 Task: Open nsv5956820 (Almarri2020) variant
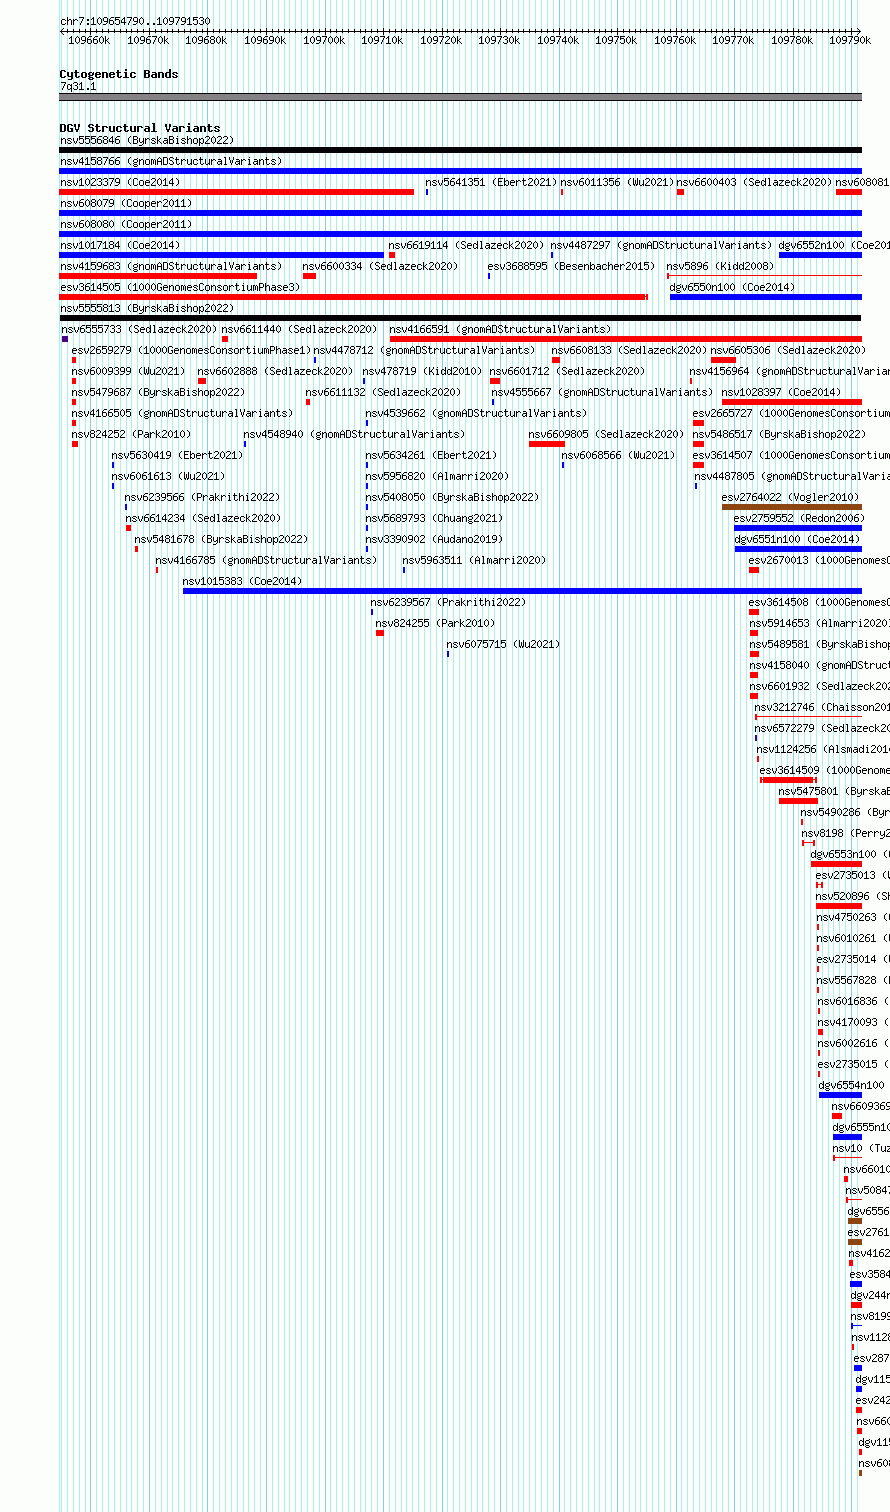coord(437,476)
